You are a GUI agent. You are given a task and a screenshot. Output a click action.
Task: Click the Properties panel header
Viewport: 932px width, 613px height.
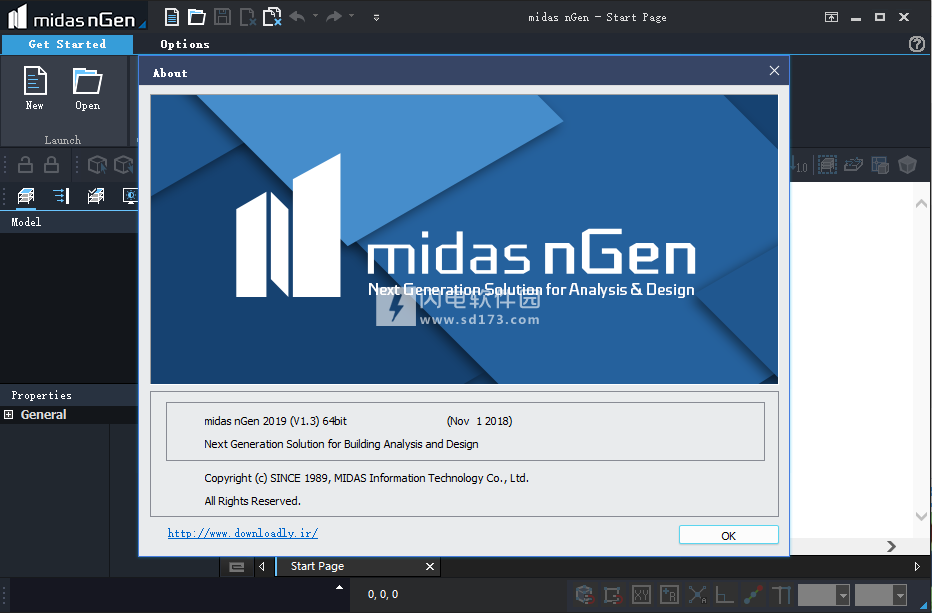(x=69, y=395)
